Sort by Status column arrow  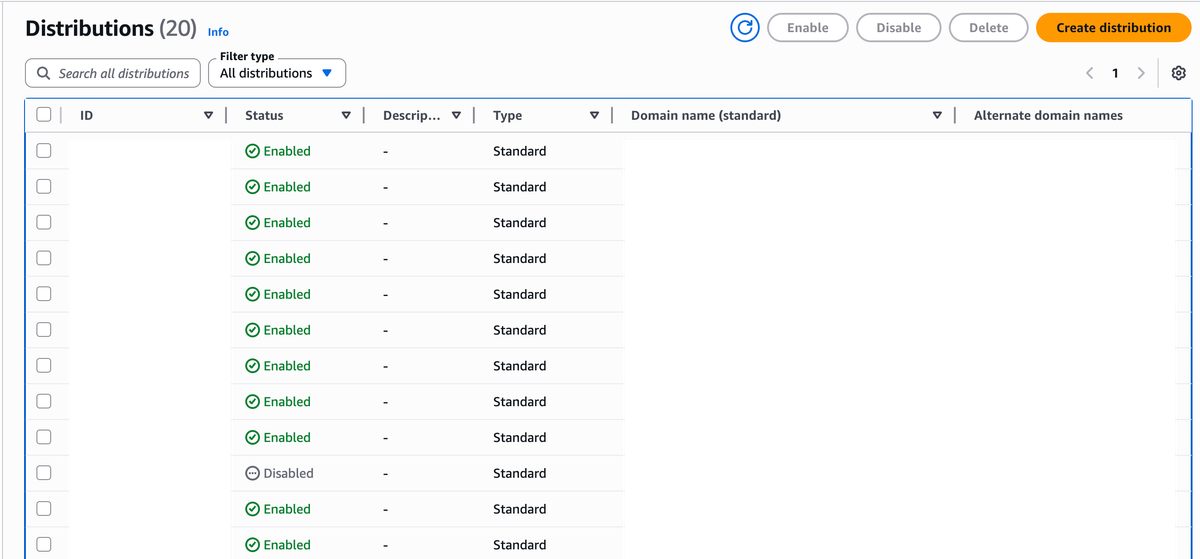(x=346, y=115)
